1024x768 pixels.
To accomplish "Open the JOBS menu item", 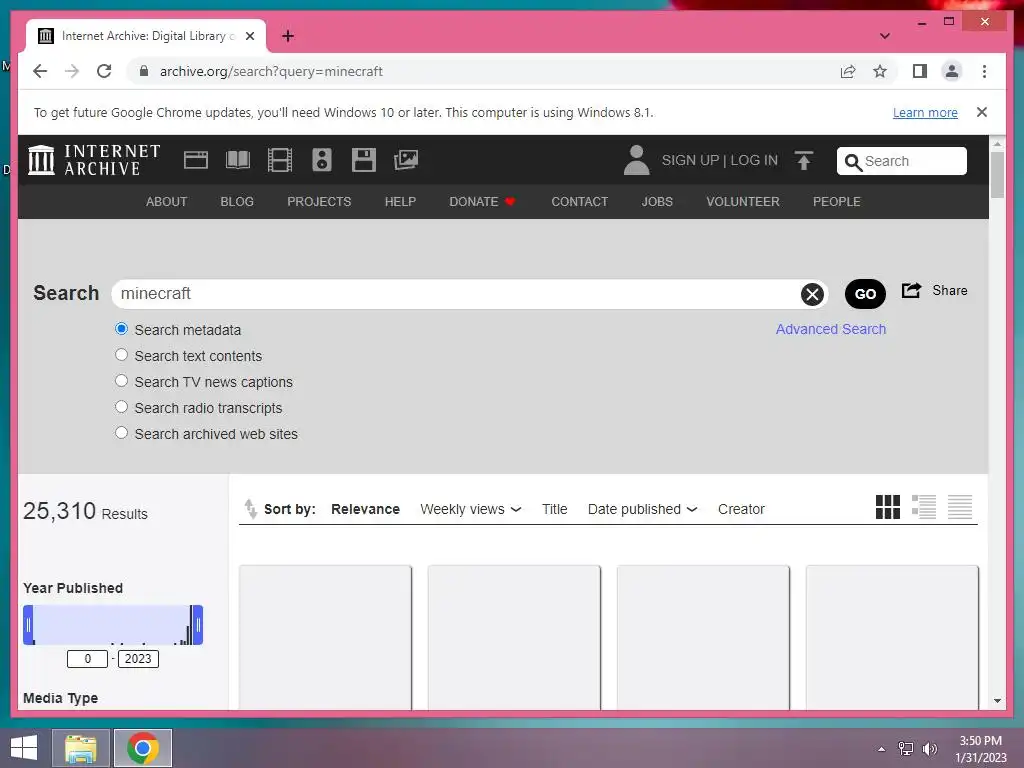I will point(657,202).
